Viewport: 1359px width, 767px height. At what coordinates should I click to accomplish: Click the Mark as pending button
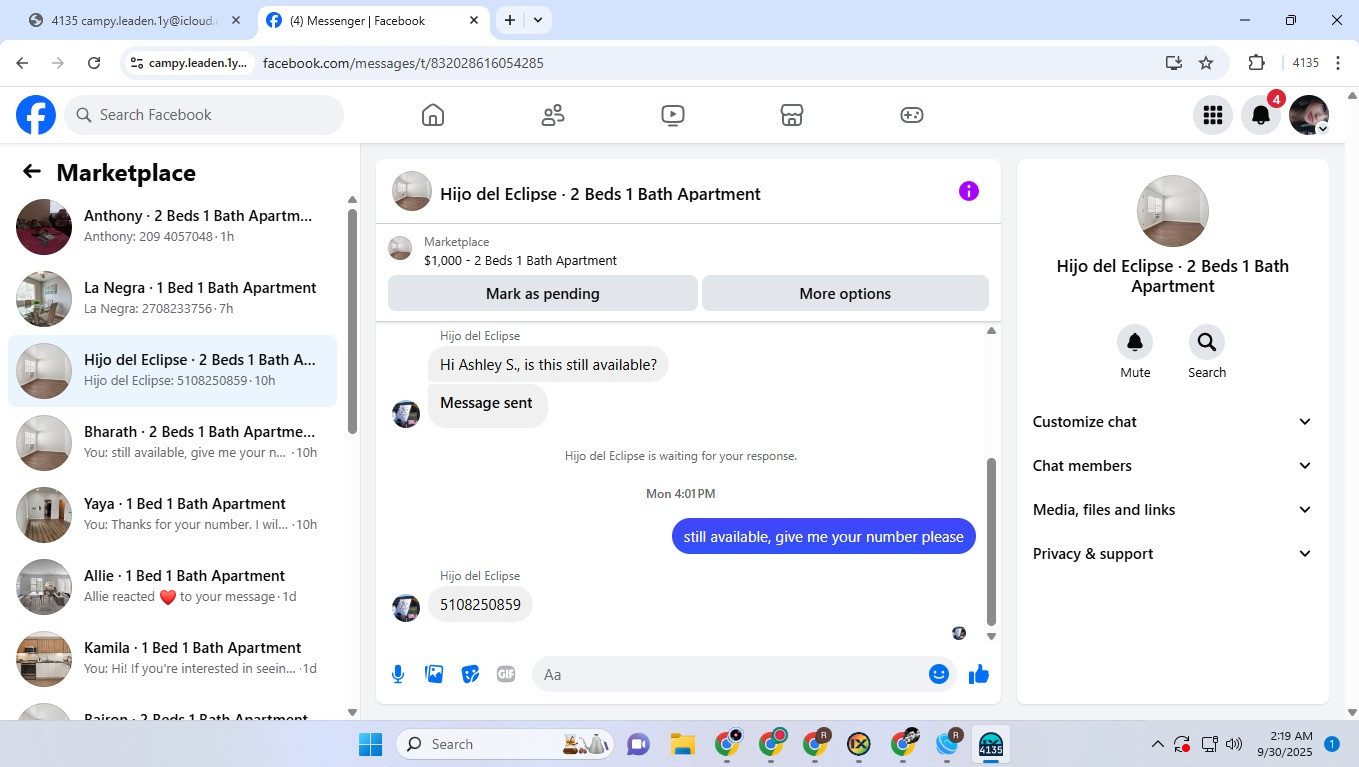543,294
